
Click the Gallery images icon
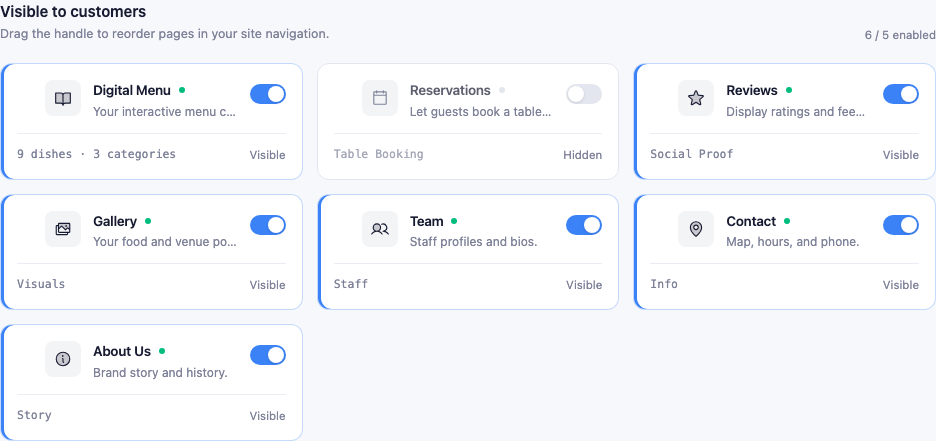(63, 229)
